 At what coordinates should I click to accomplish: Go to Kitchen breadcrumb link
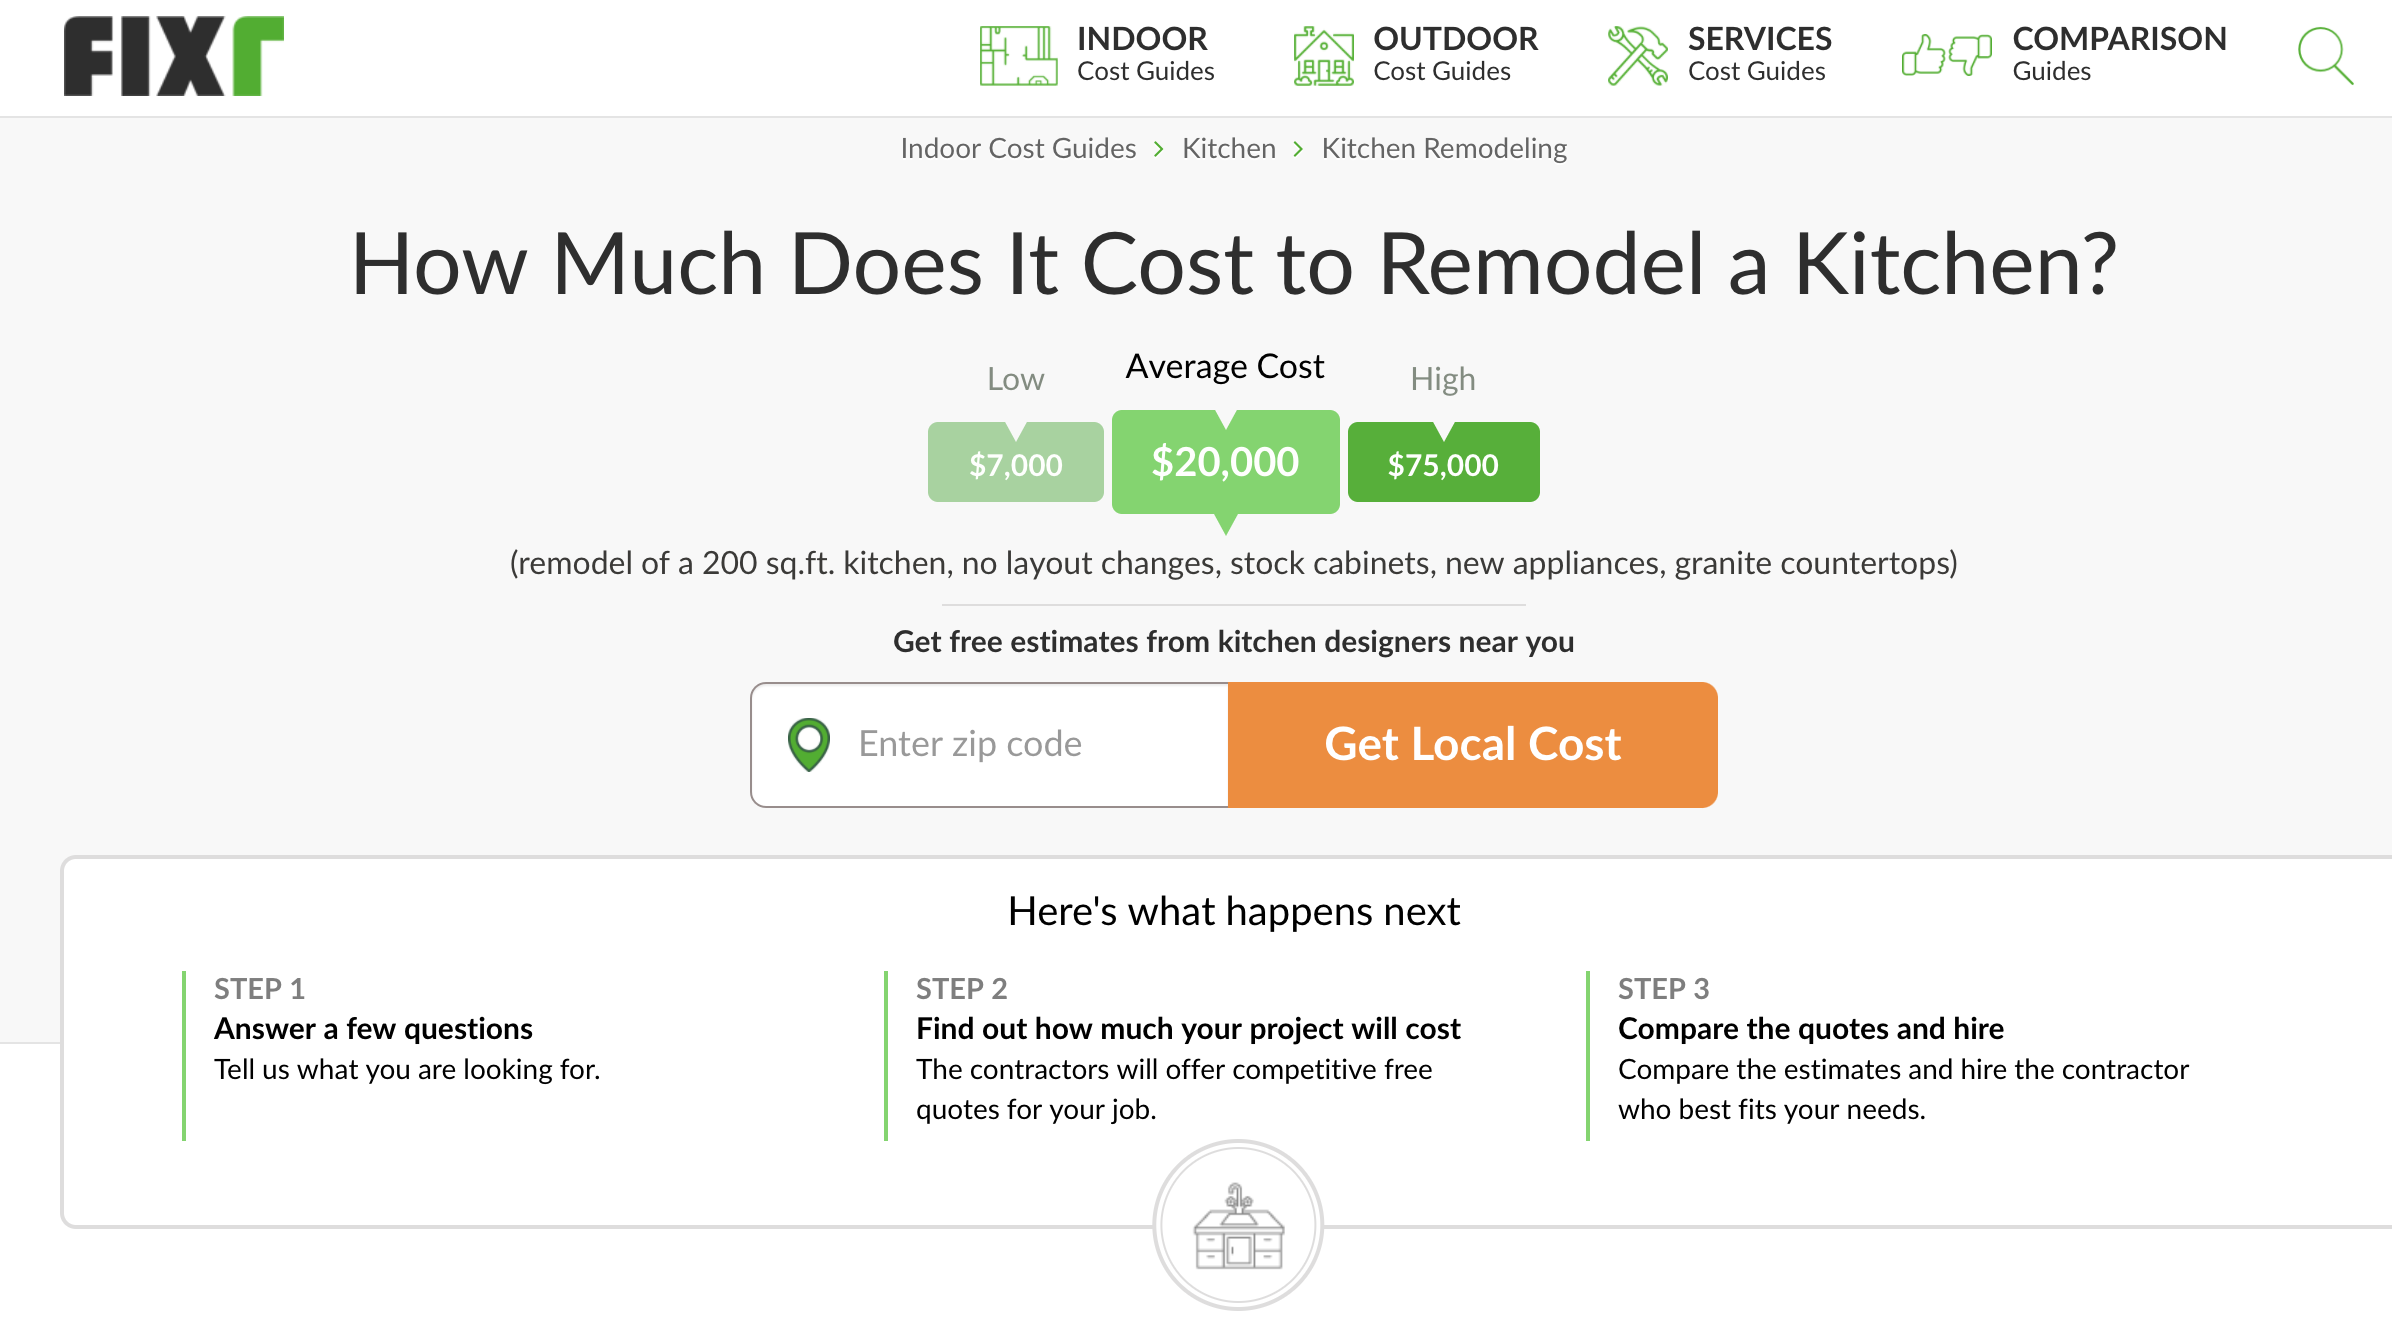[1228, 149]
